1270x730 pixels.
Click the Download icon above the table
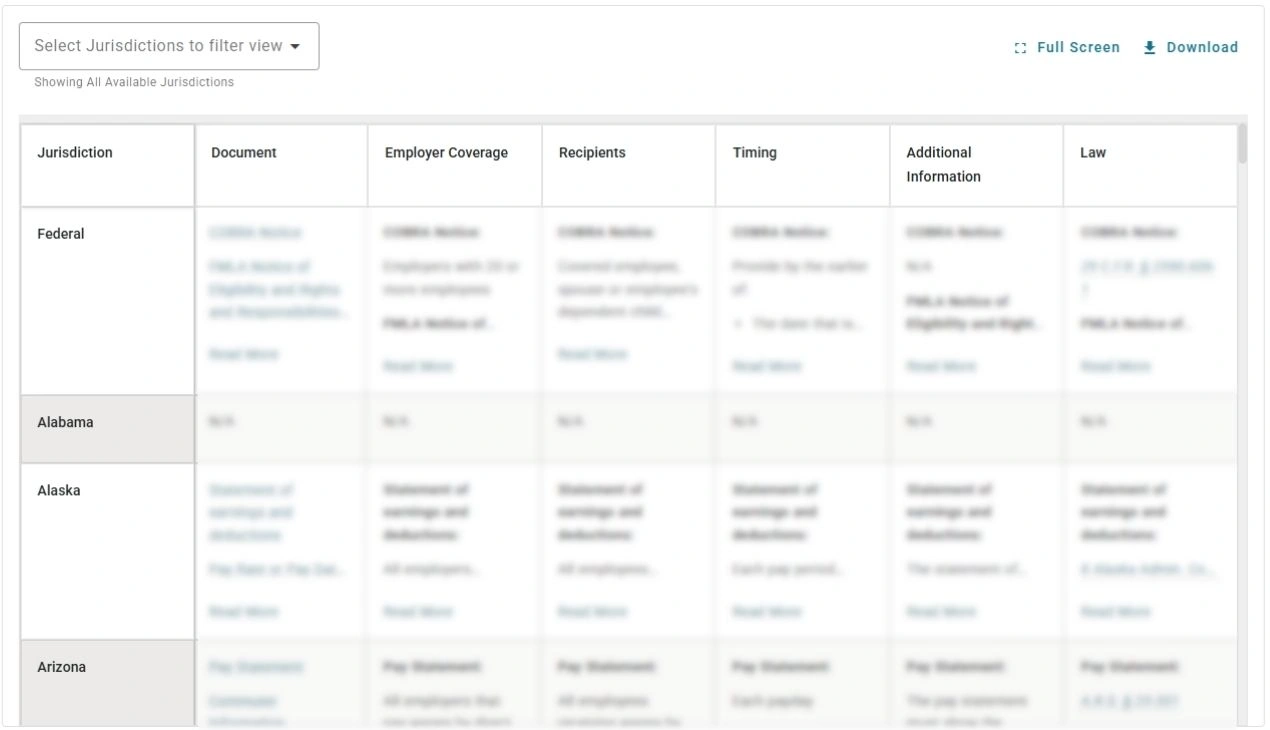click(1149, 46)
